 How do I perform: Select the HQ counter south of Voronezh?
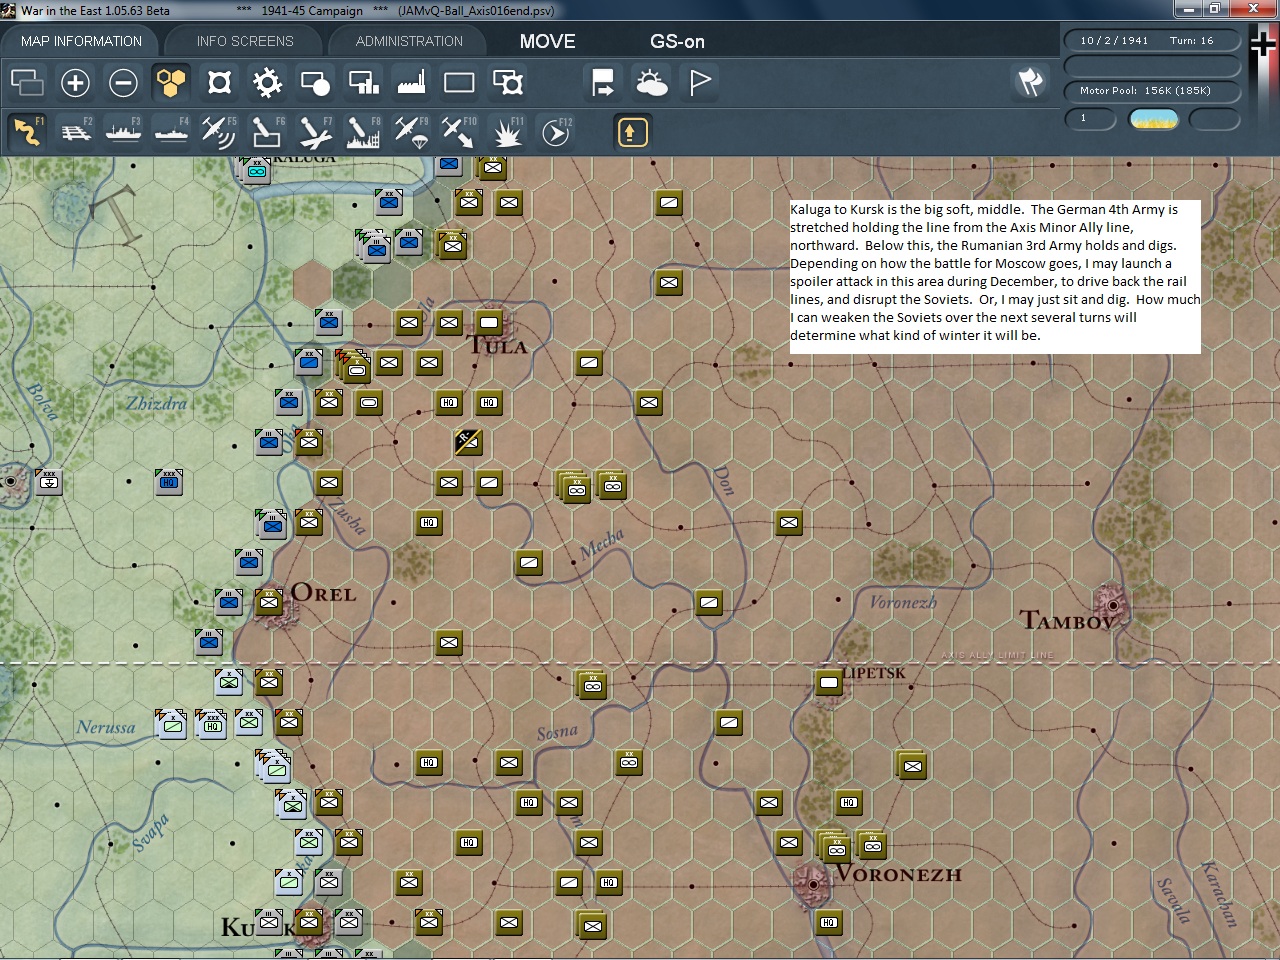pos(829,923)
